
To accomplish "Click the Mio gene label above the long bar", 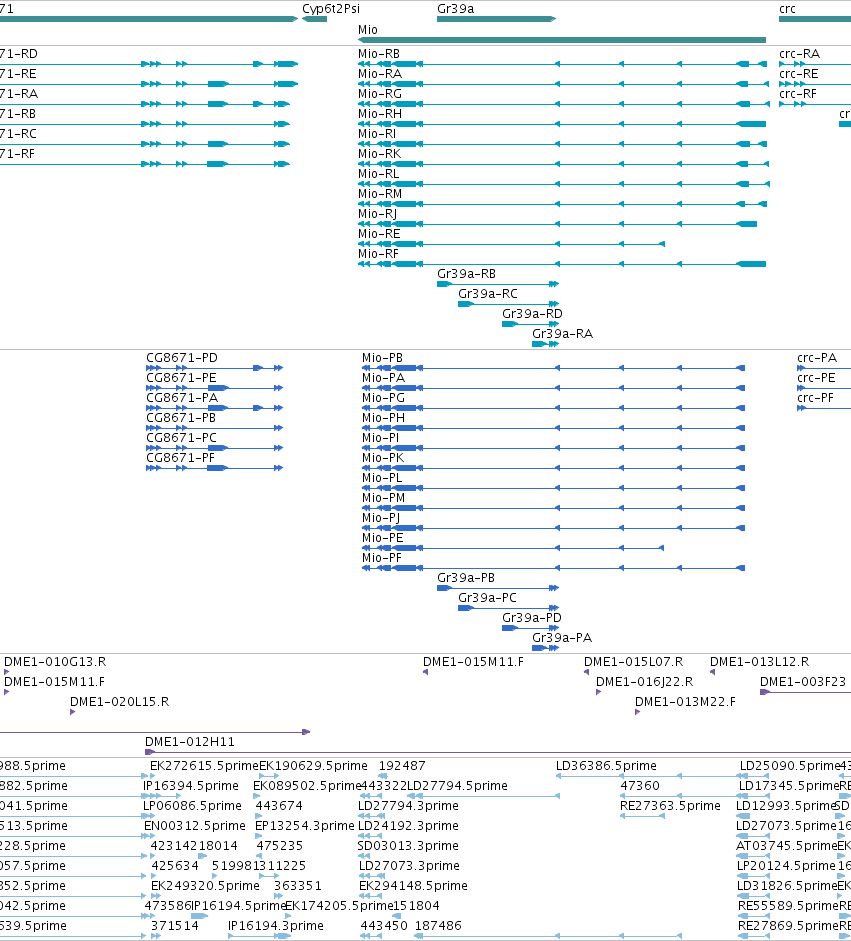I will [367, 29].
